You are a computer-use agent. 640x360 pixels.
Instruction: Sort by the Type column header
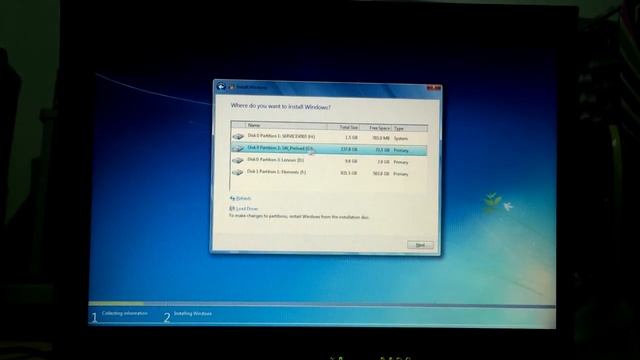point(409,129)
